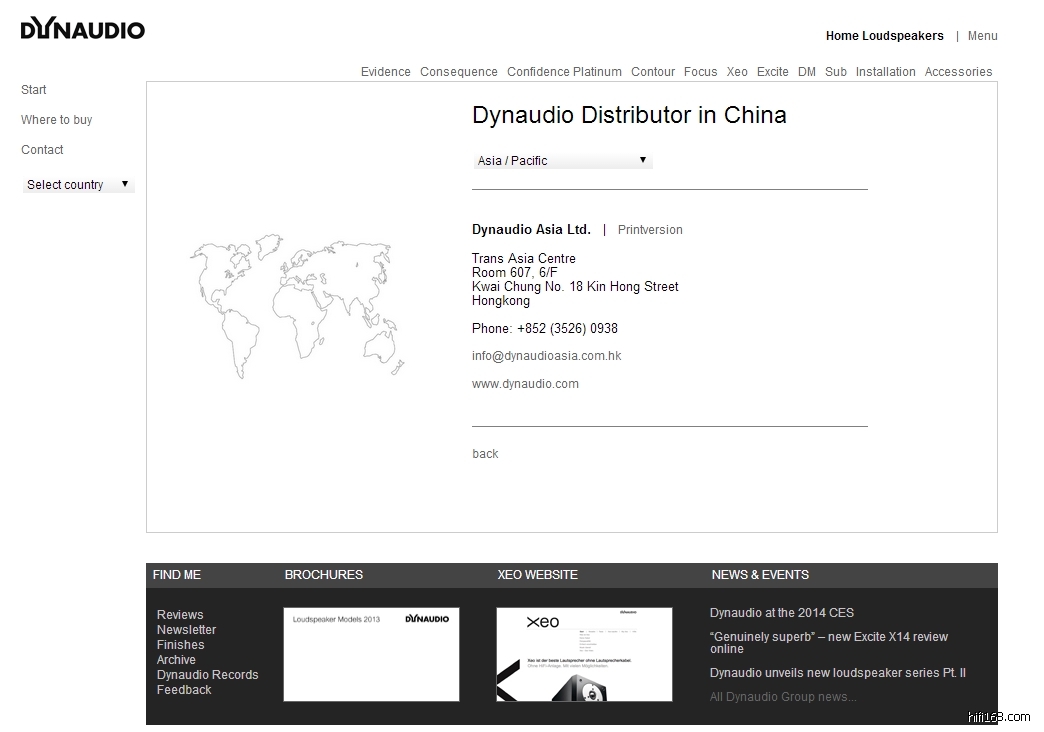This screenshot has height=732, width=1044.
Task: Open the Contact page from sidebar
Action: coord(42,150)
